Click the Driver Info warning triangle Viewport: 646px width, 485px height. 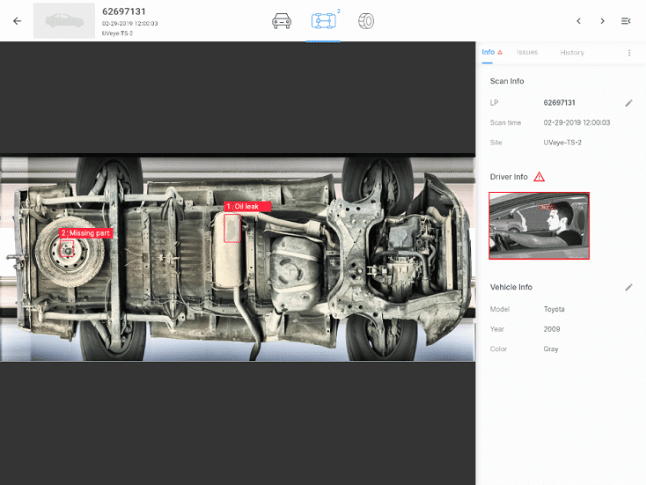tap(539, 177)
